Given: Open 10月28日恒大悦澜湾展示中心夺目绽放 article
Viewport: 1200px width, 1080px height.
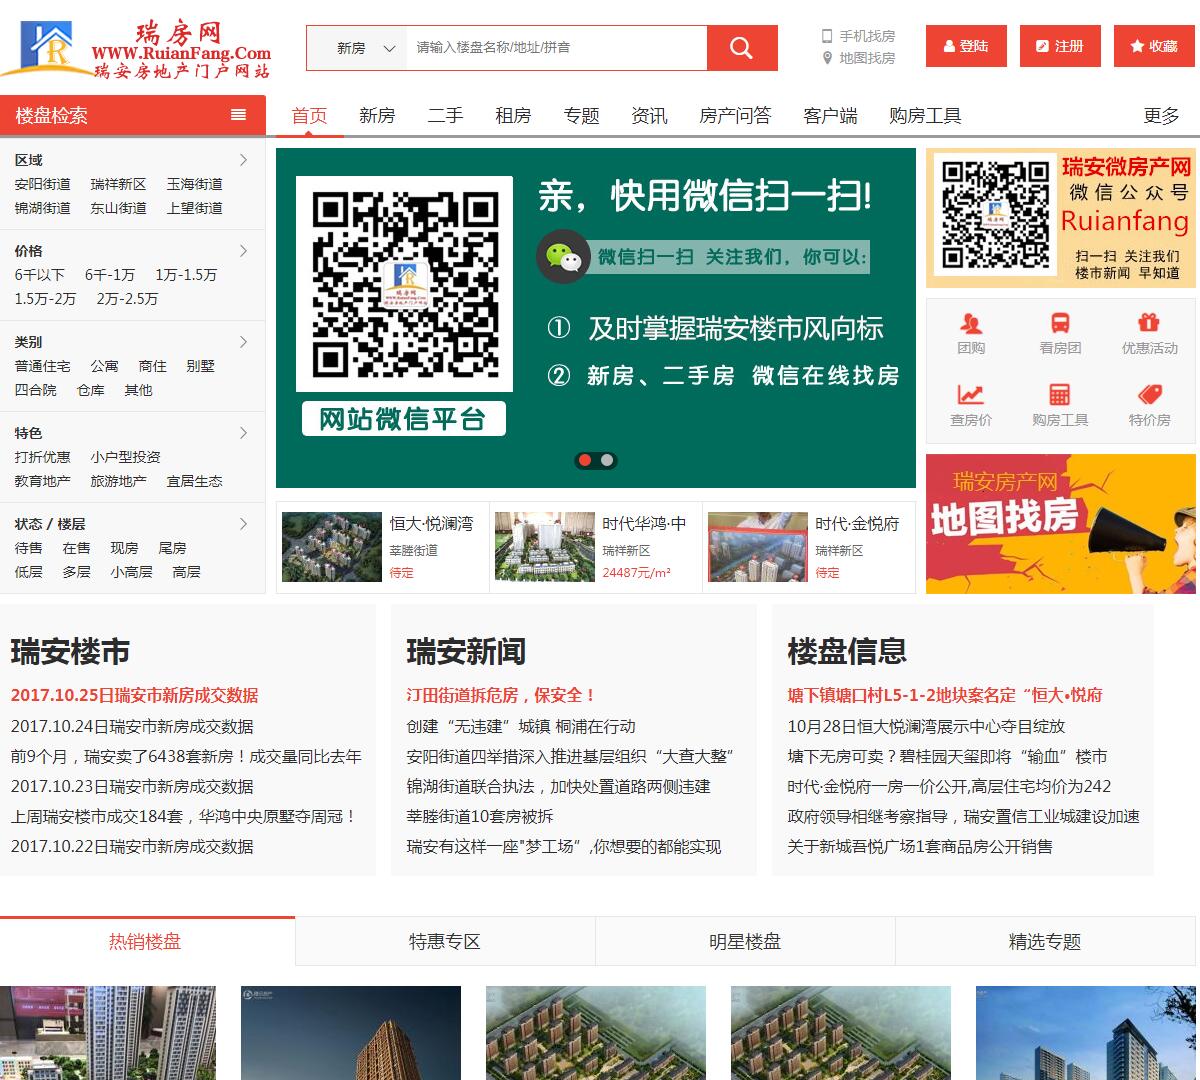Looking at the screenshot, I should point(926,726).
